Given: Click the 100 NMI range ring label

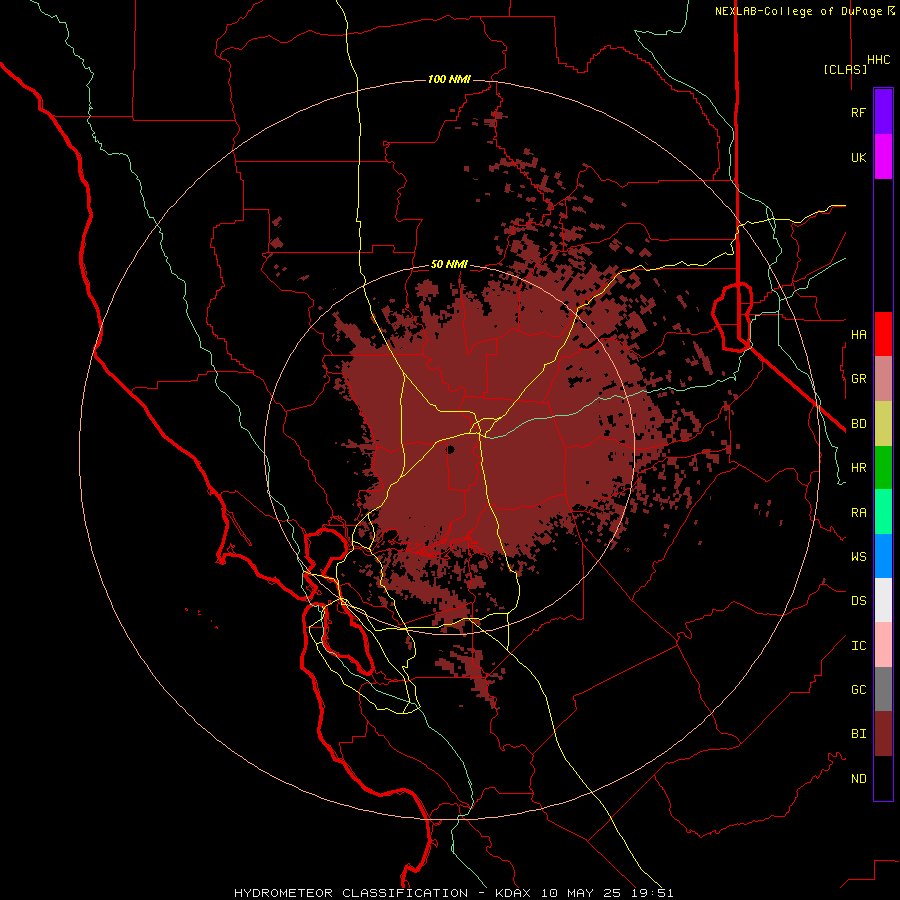Looking at the screenshot, I should [x=449, y=79].
